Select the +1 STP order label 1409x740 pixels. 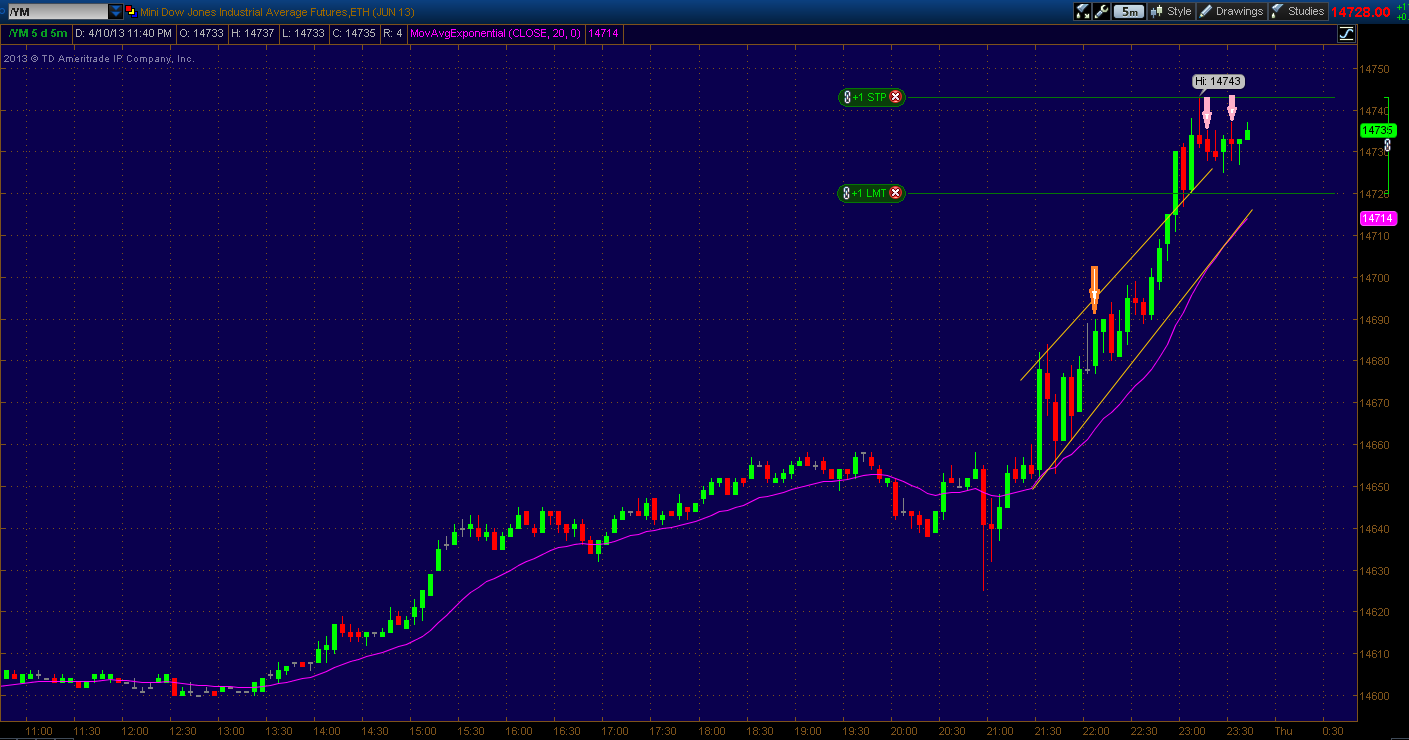tap(870, 97)
